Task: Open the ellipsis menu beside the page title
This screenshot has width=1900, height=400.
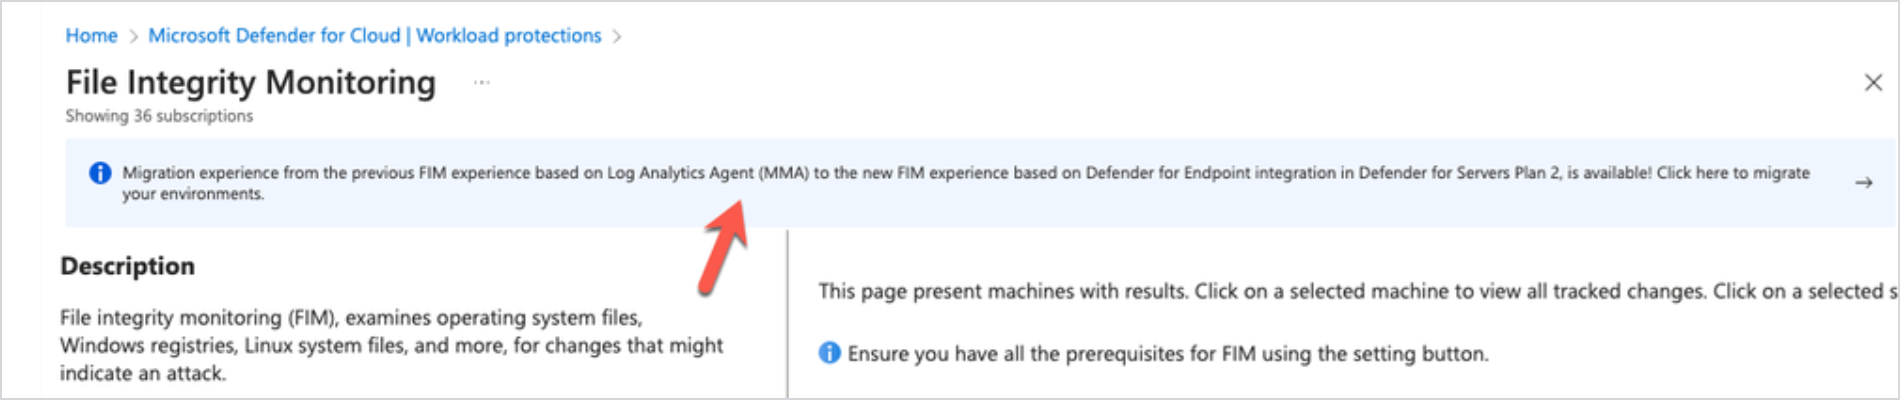Action: [482, 82]
